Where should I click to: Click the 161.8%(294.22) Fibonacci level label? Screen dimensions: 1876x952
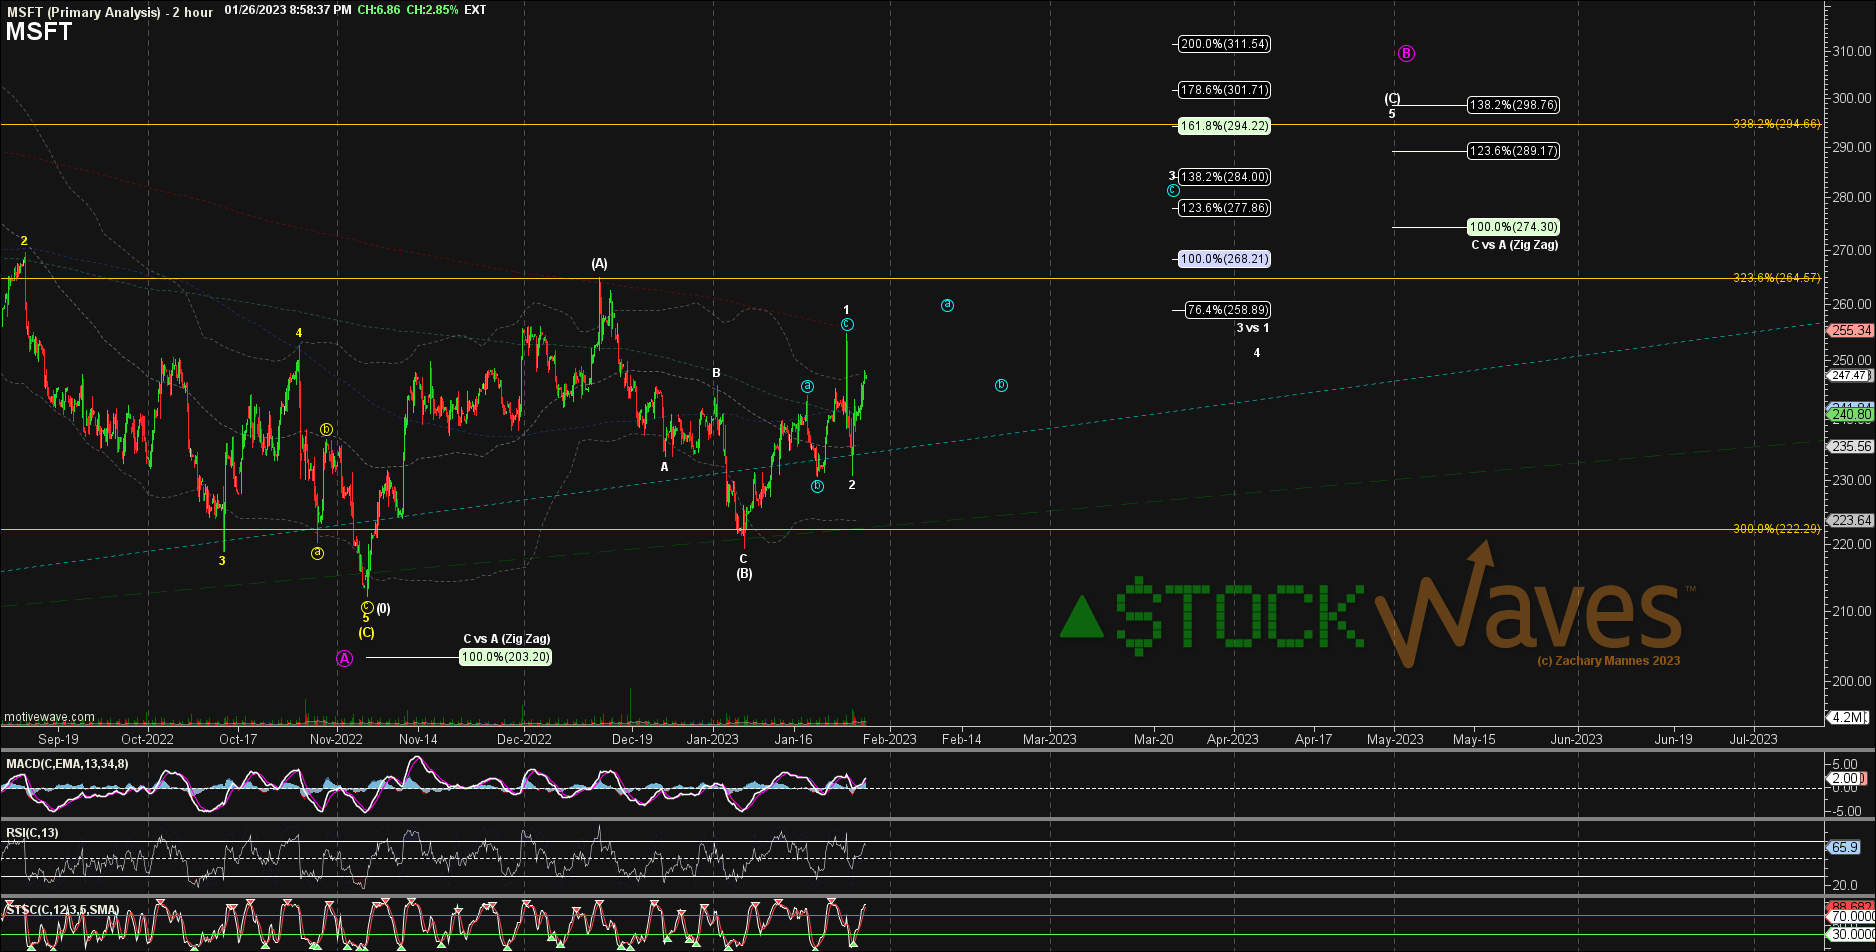coord(1224,126)
